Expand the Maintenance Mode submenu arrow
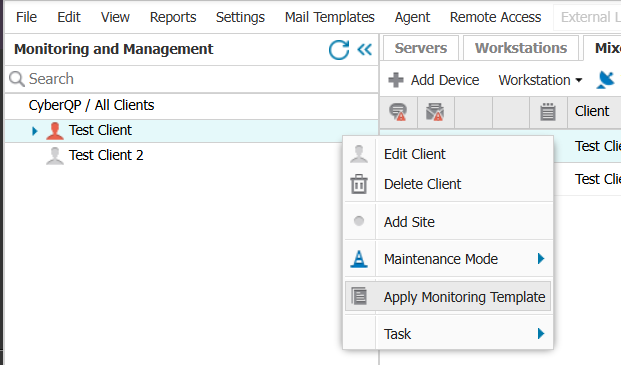Image resolution: width=621 pixels, height=365 pixels. point(541,259)
